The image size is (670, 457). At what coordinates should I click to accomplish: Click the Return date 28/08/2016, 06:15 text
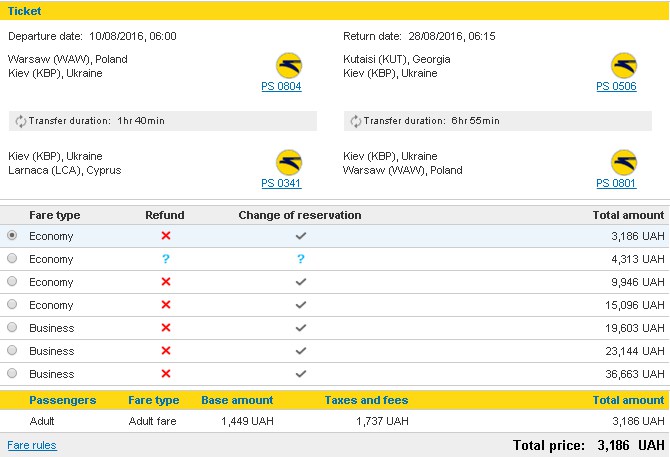[419, 36]
